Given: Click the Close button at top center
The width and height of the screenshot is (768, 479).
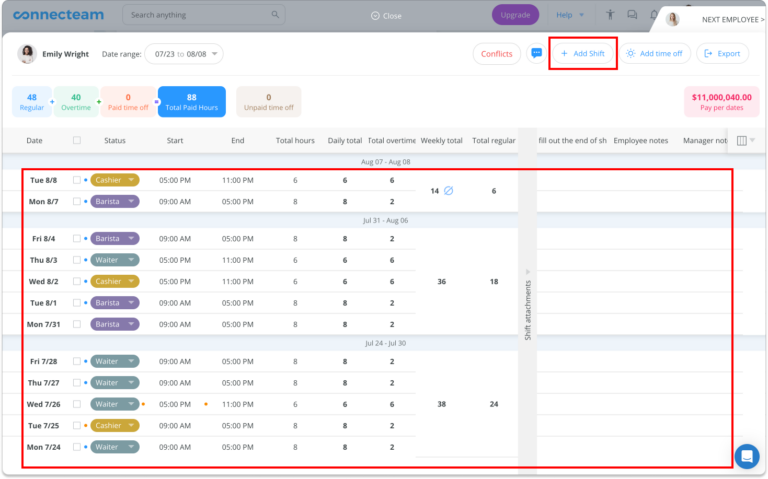Looking at the screenshot, I should pyautogui.click(x=386, y=16).
